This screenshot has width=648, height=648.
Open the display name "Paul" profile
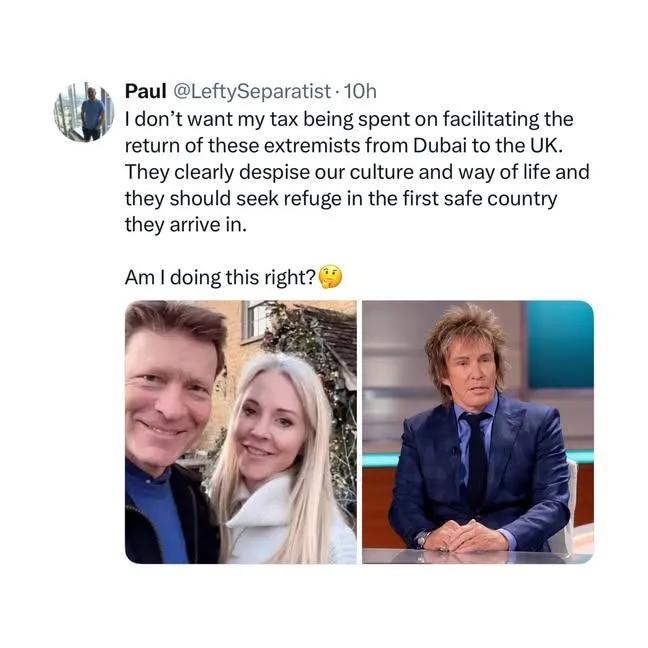(144, 92)
